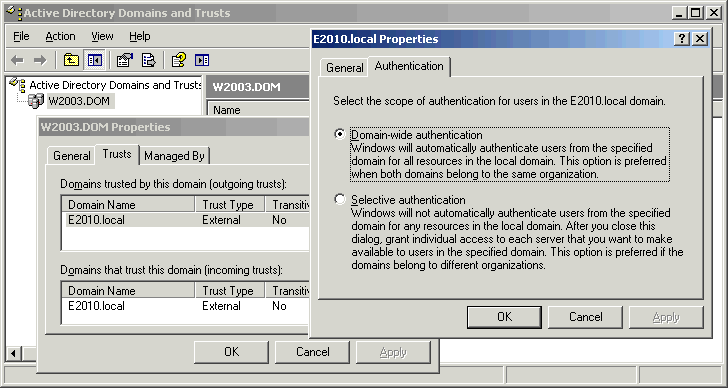Click External trust type in incoming trusts row
The image size is (728, 388).
point(221,306)
